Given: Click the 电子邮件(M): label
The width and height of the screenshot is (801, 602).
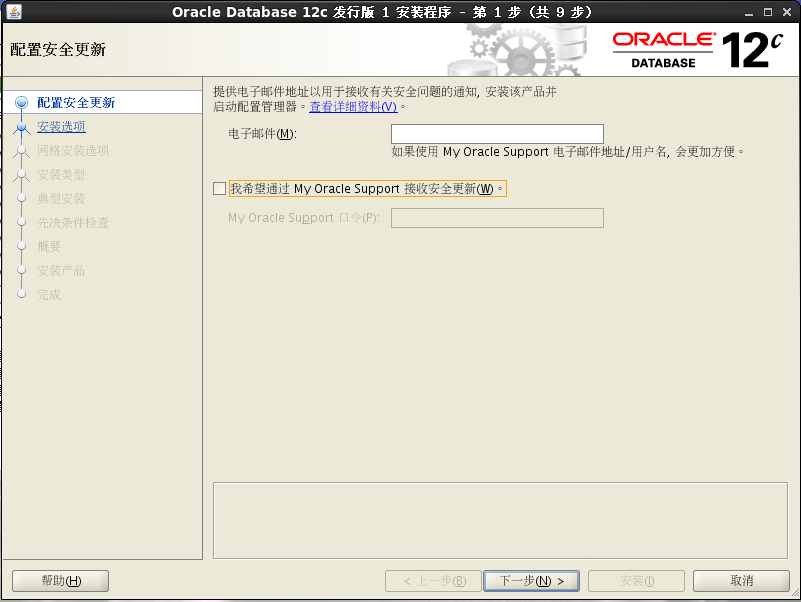Looking at the screenshot, I should 262,134.
